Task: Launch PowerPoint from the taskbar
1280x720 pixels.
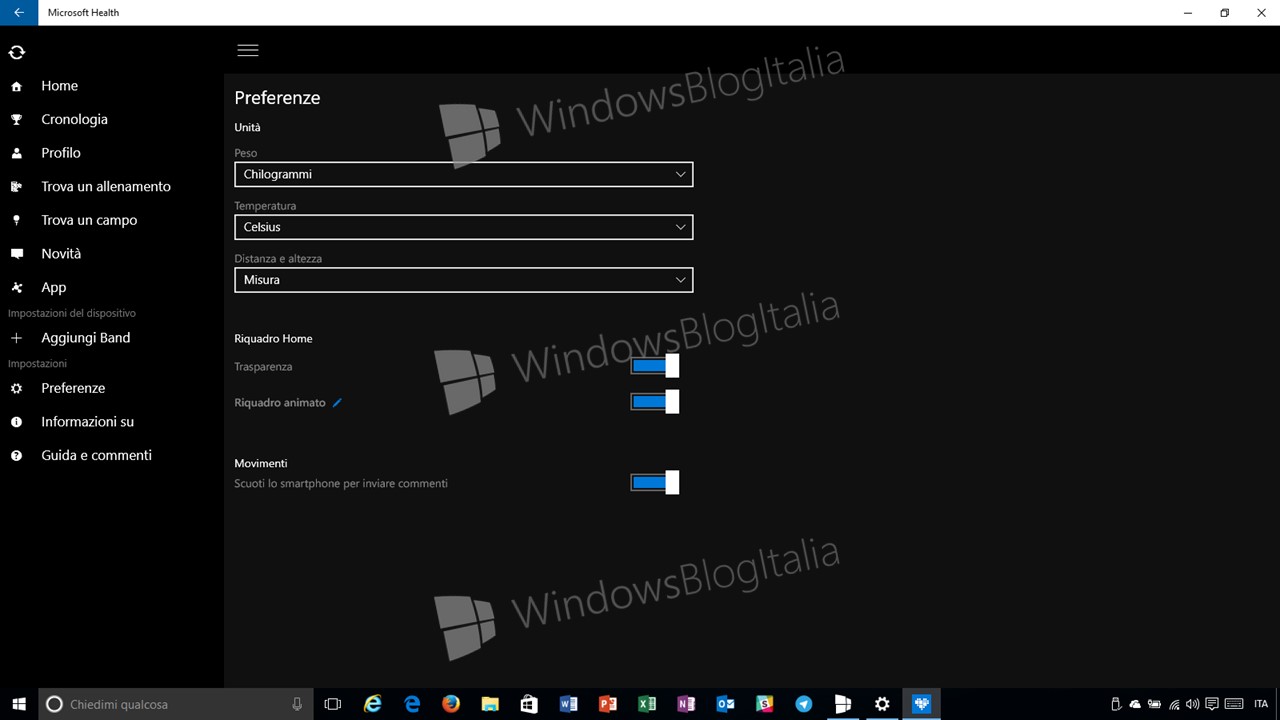Action: [x=607, y=704]
